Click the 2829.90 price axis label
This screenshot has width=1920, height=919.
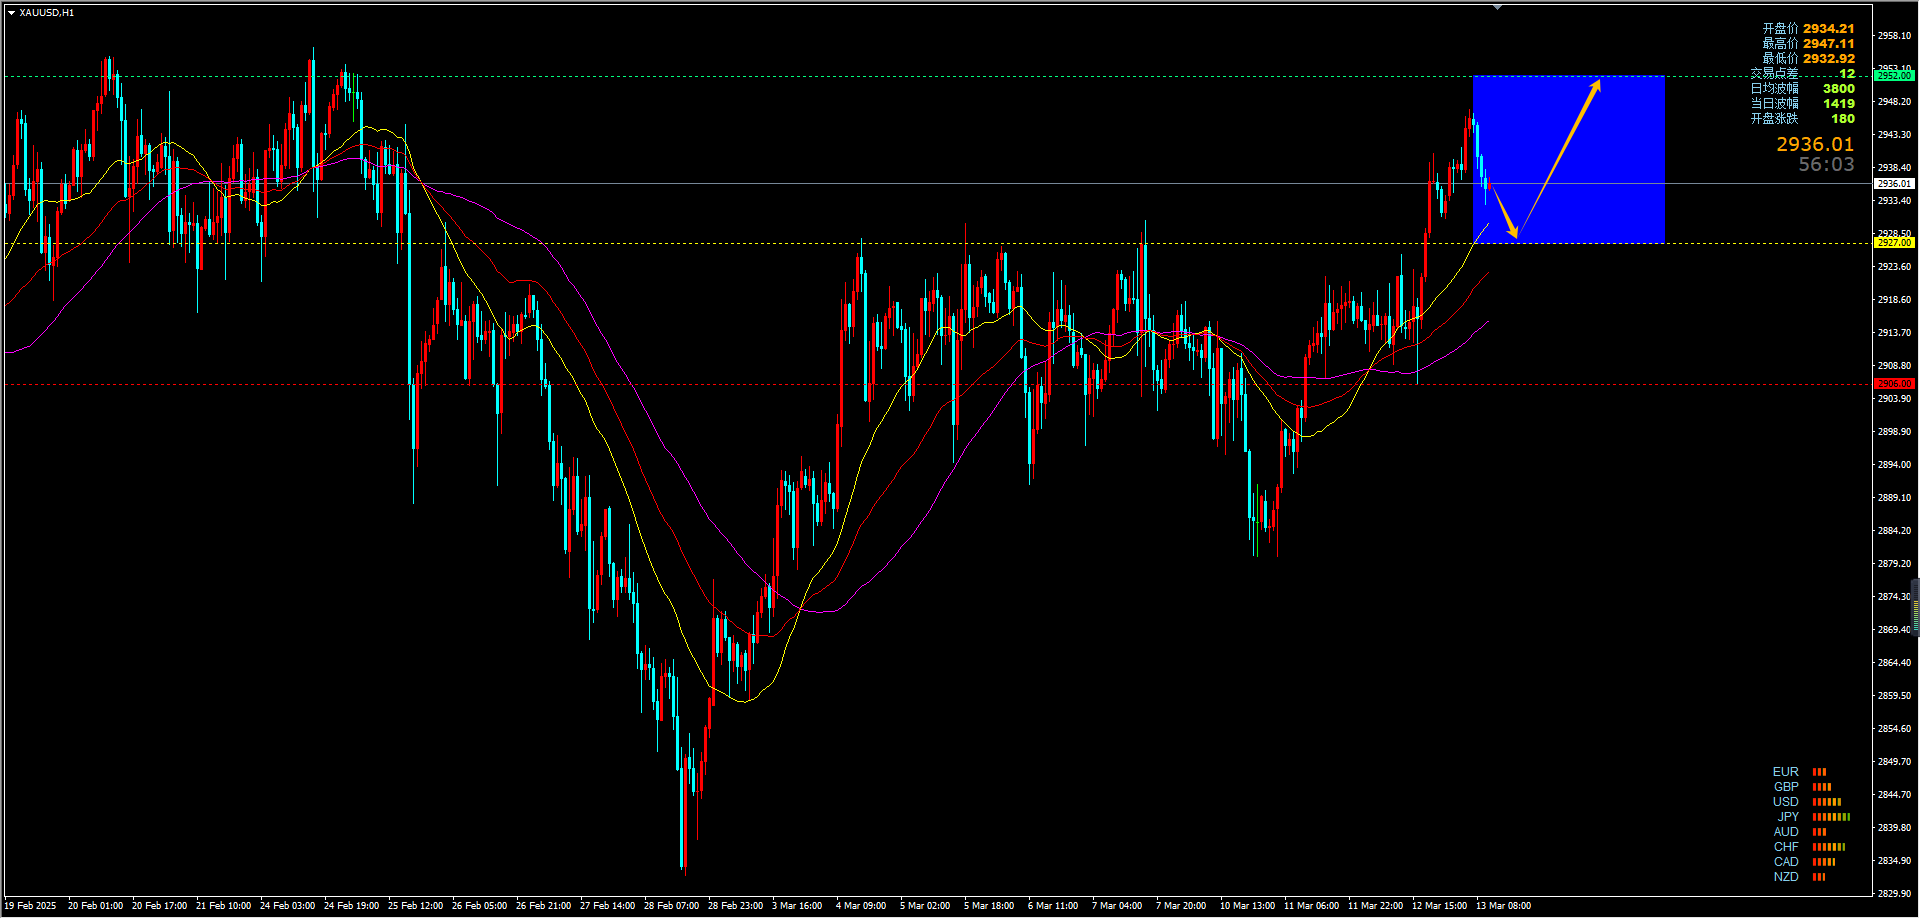[1894, 894]
